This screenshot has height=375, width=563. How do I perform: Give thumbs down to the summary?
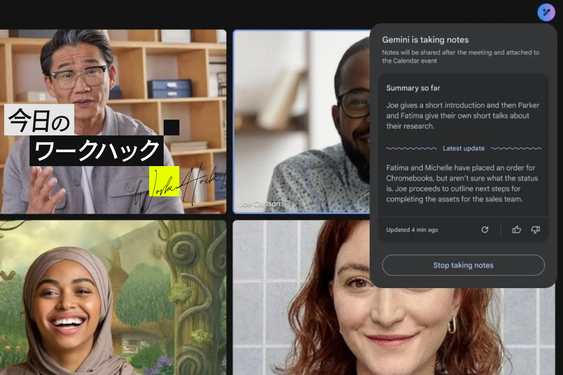(535, 230)
